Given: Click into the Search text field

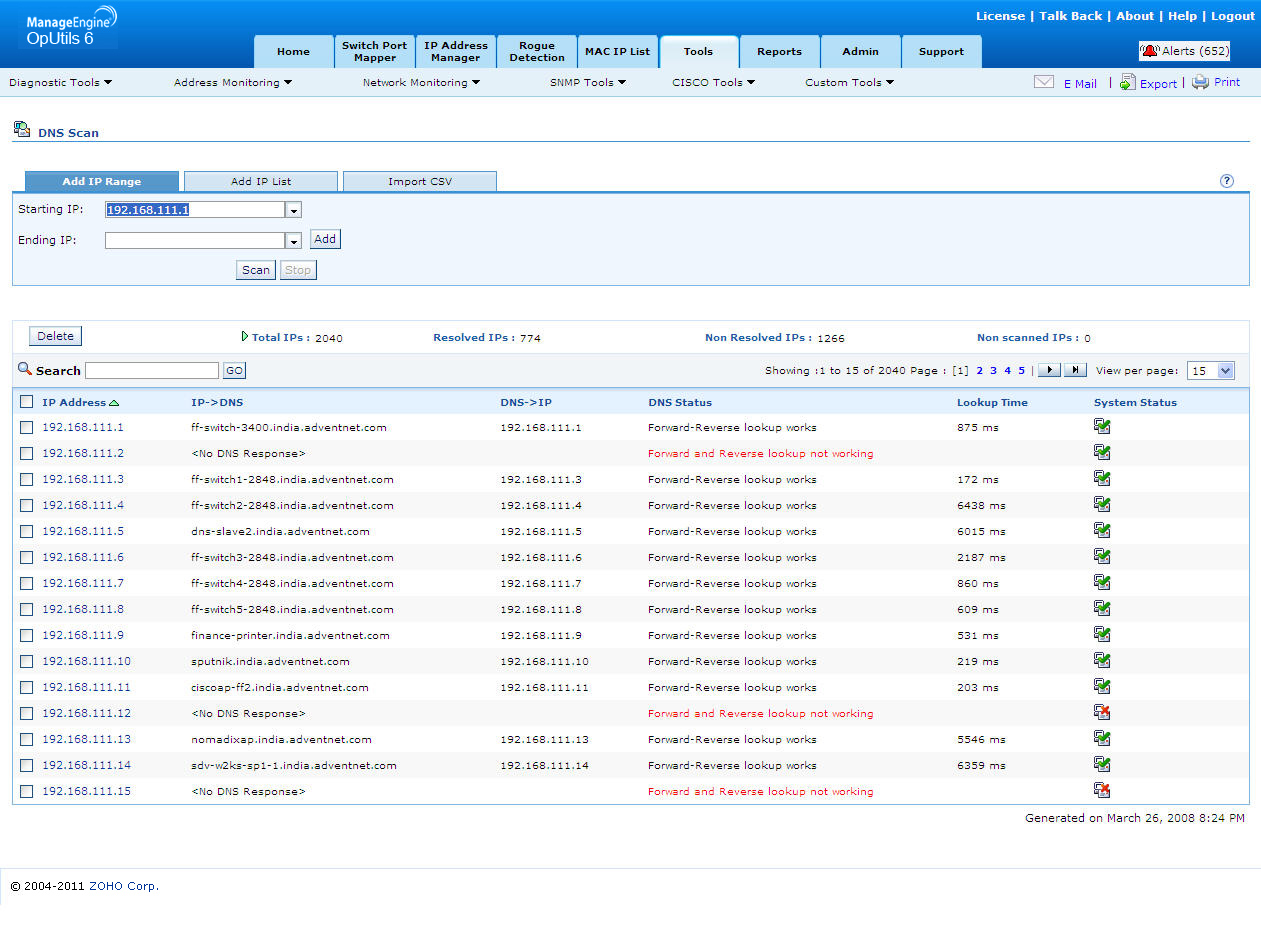Looking at the screenshot, I should [151, 371].
